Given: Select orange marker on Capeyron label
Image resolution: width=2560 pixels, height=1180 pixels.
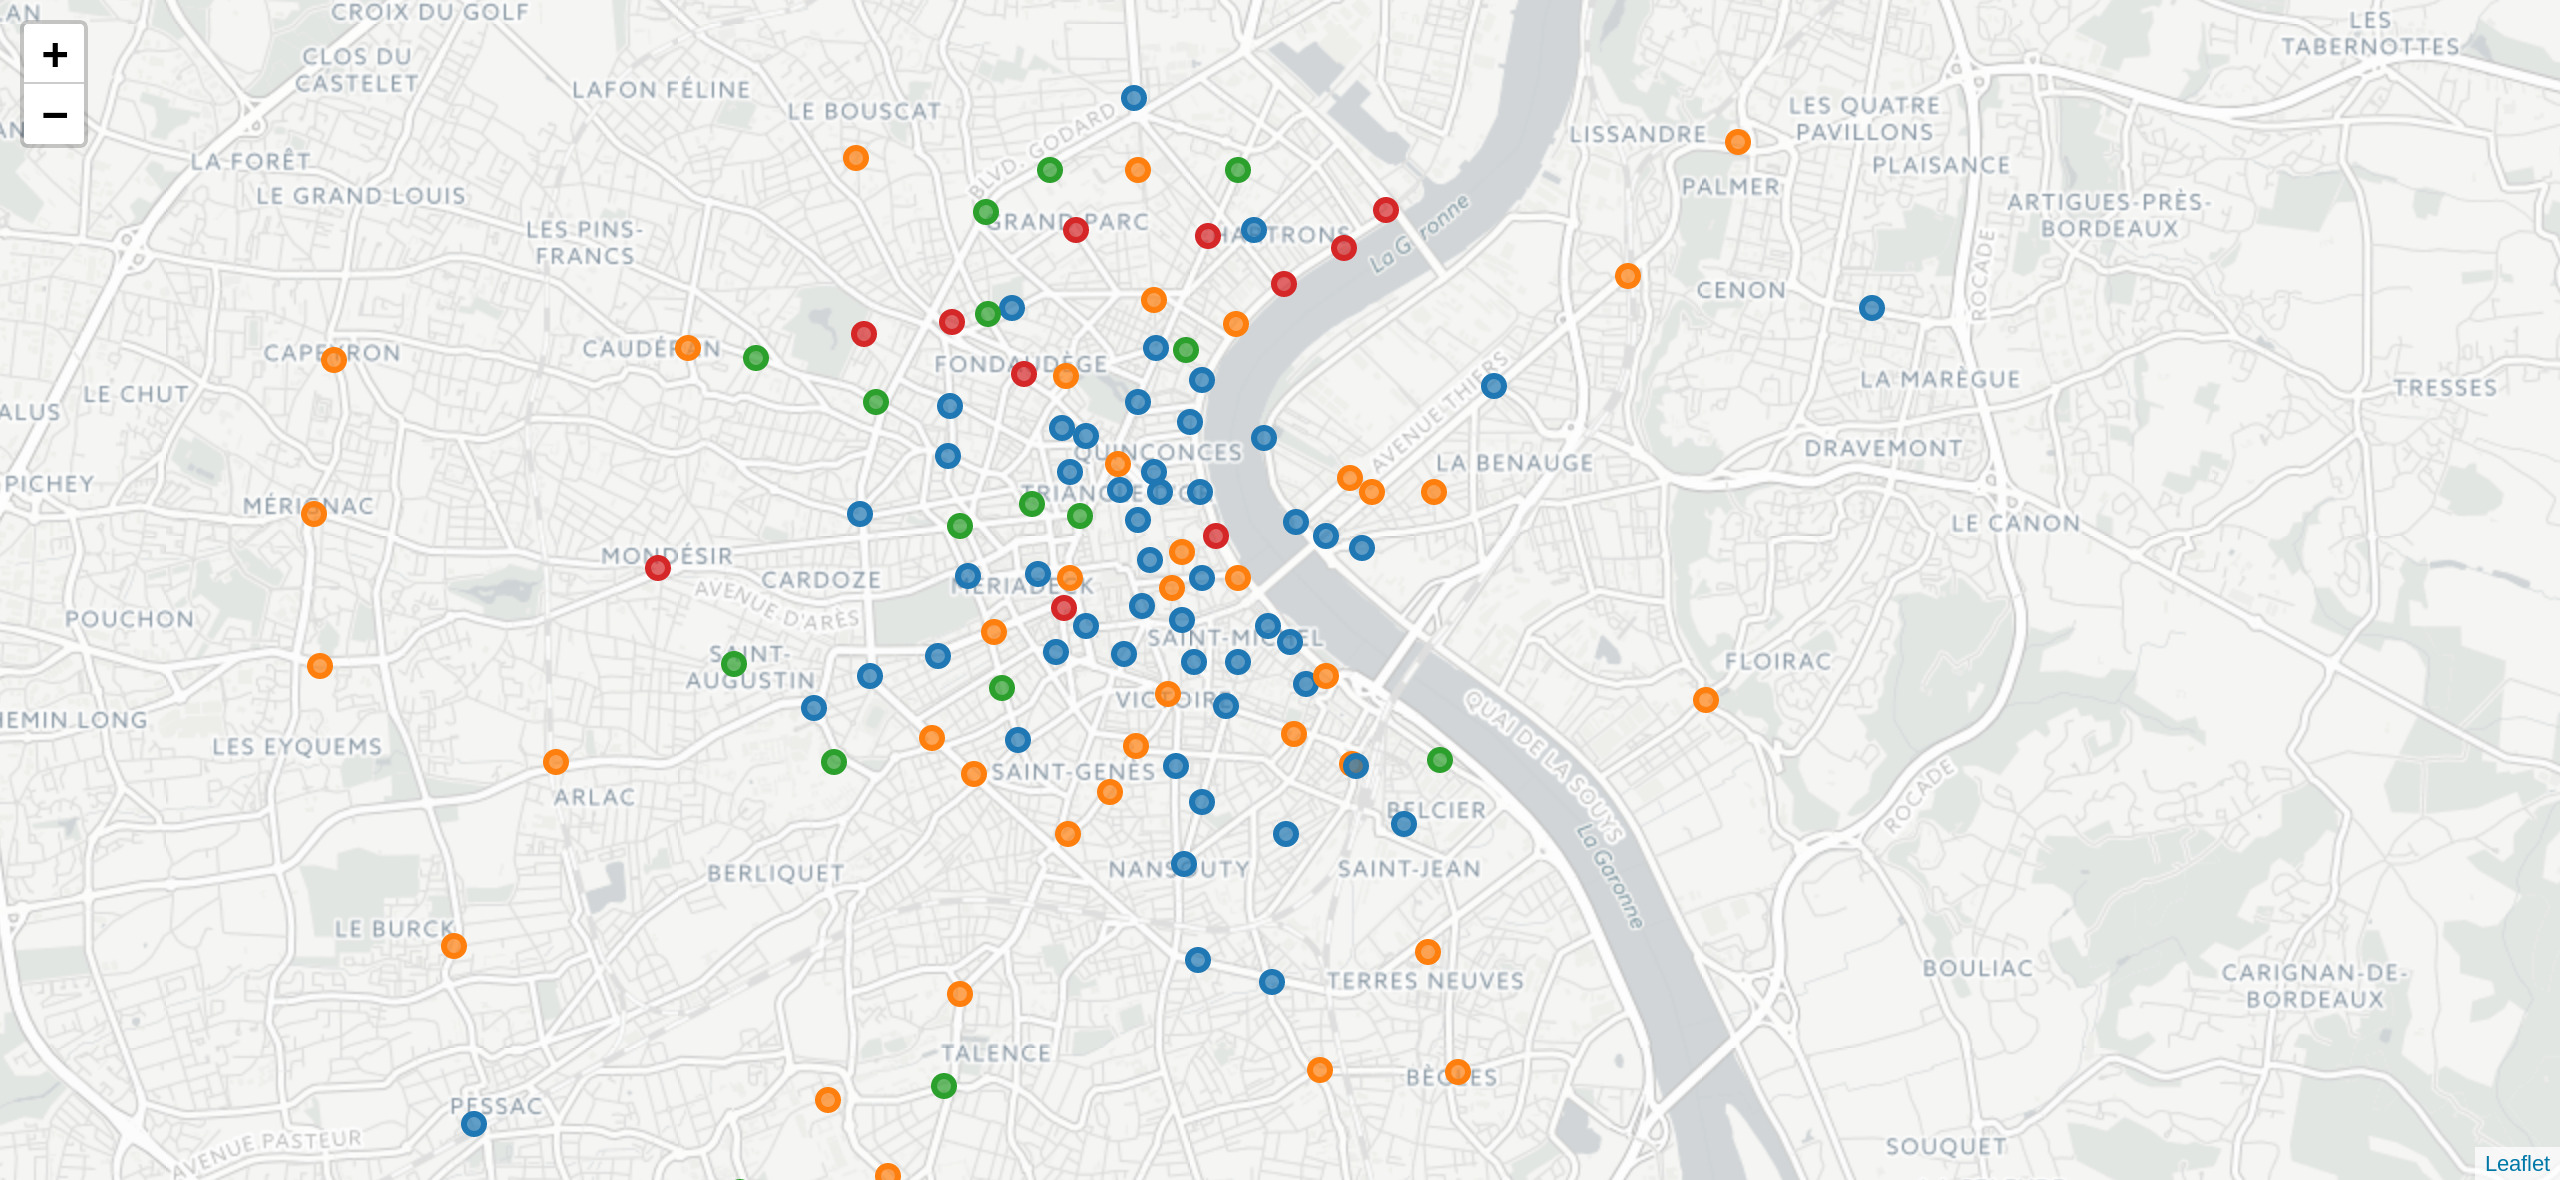Looking at the screenshot, I should click(x=334, y=359).
